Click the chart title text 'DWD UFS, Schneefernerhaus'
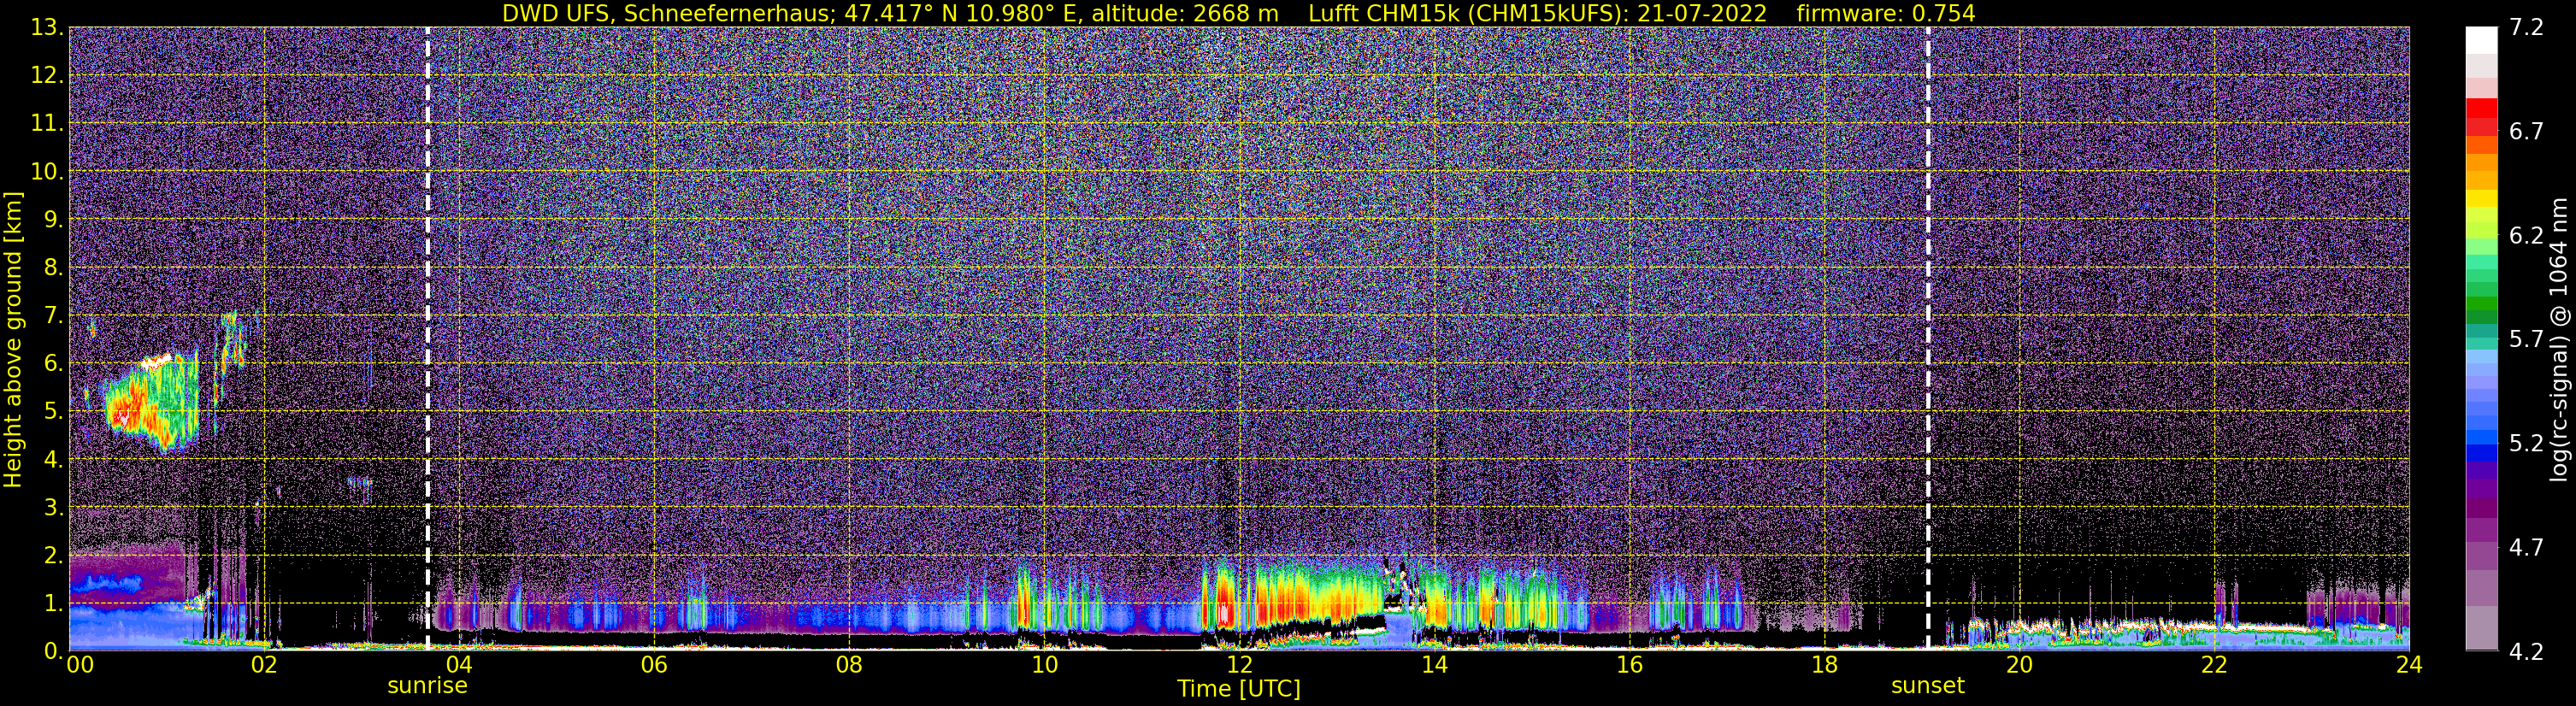 667,13
